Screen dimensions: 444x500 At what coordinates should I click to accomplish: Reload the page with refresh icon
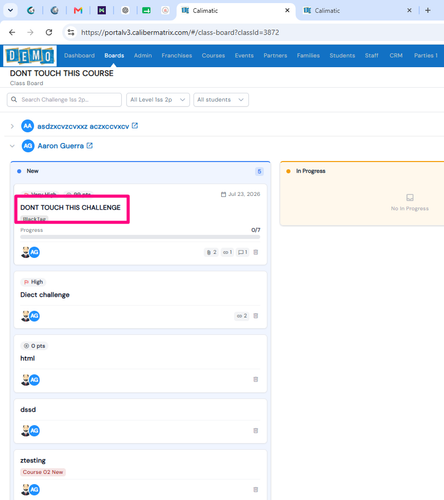[49, 32]
